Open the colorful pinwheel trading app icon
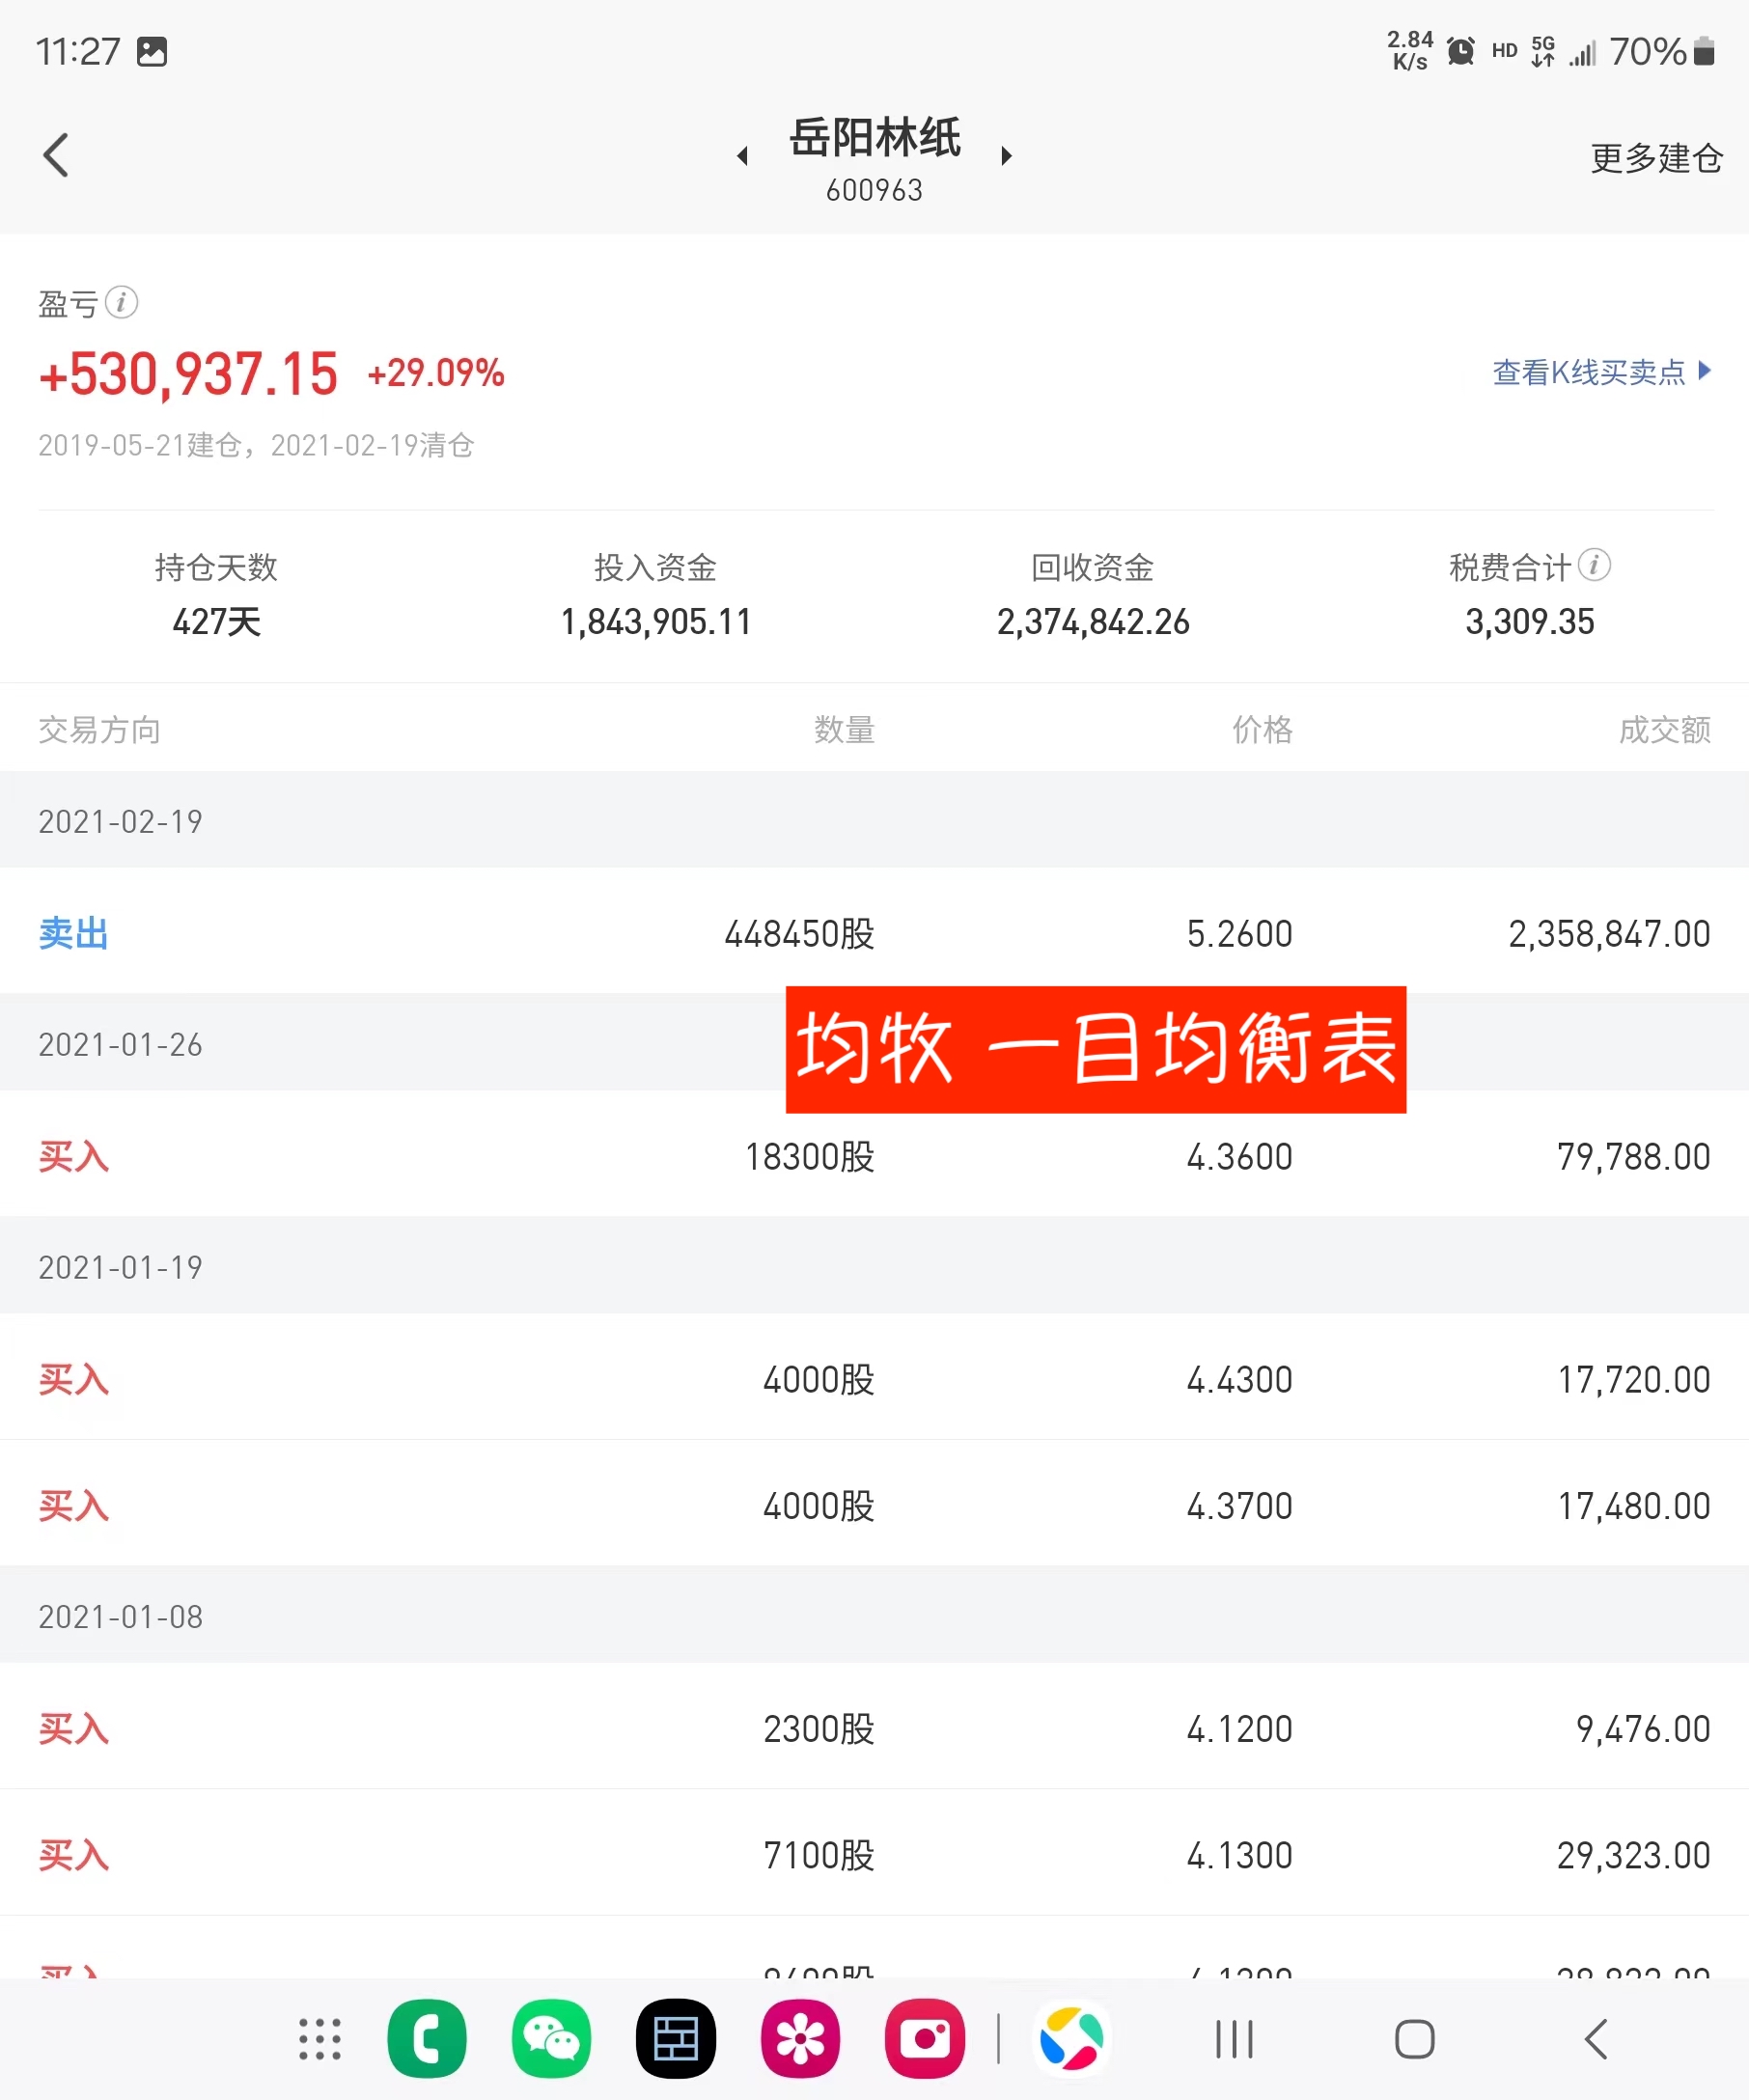 pyautogui.click(x=1071, y=2038)
